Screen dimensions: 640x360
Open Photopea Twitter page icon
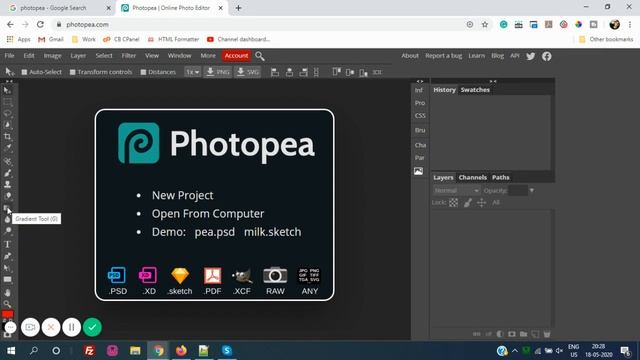point(531,56)
